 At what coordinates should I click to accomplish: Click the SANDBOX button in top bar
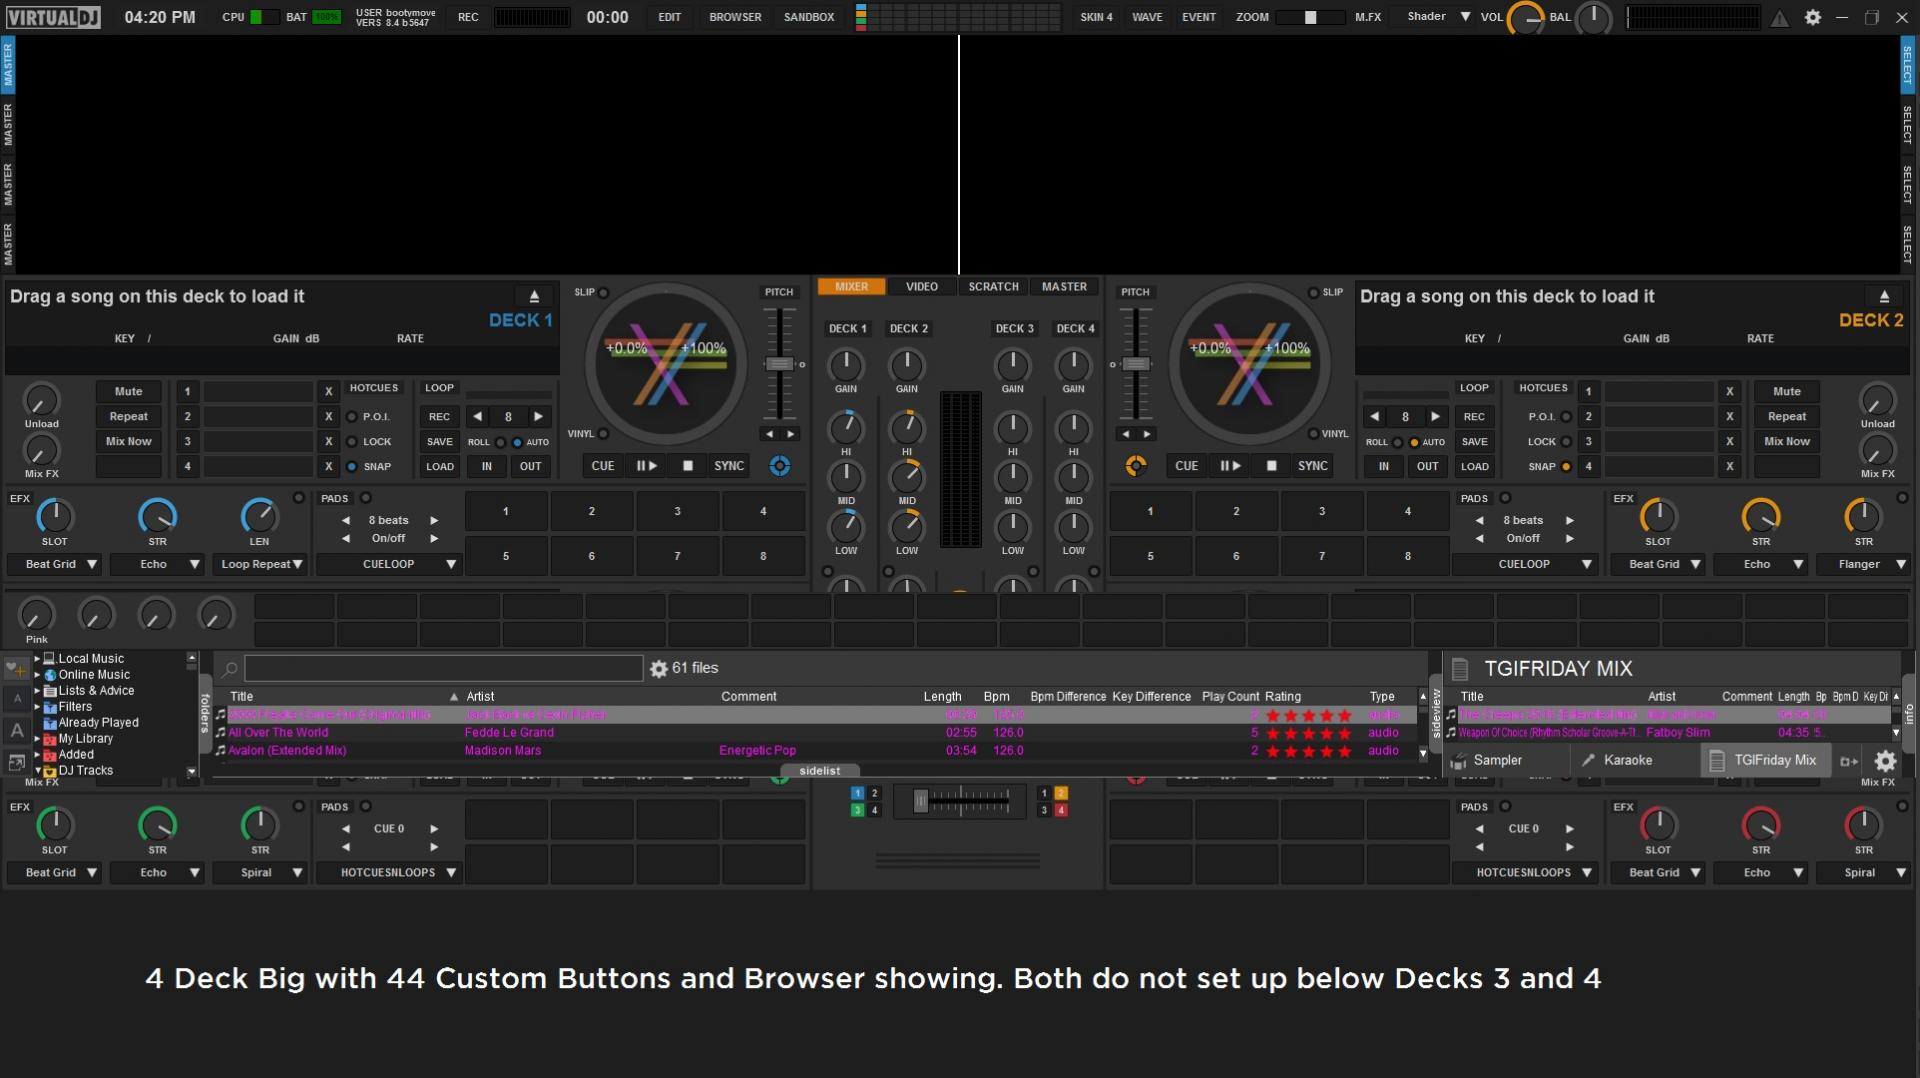point(809,17)
